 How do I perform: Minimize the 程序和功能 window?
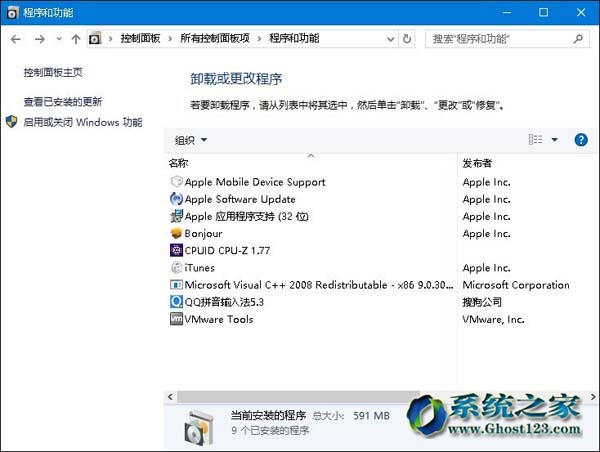[507, 12]
